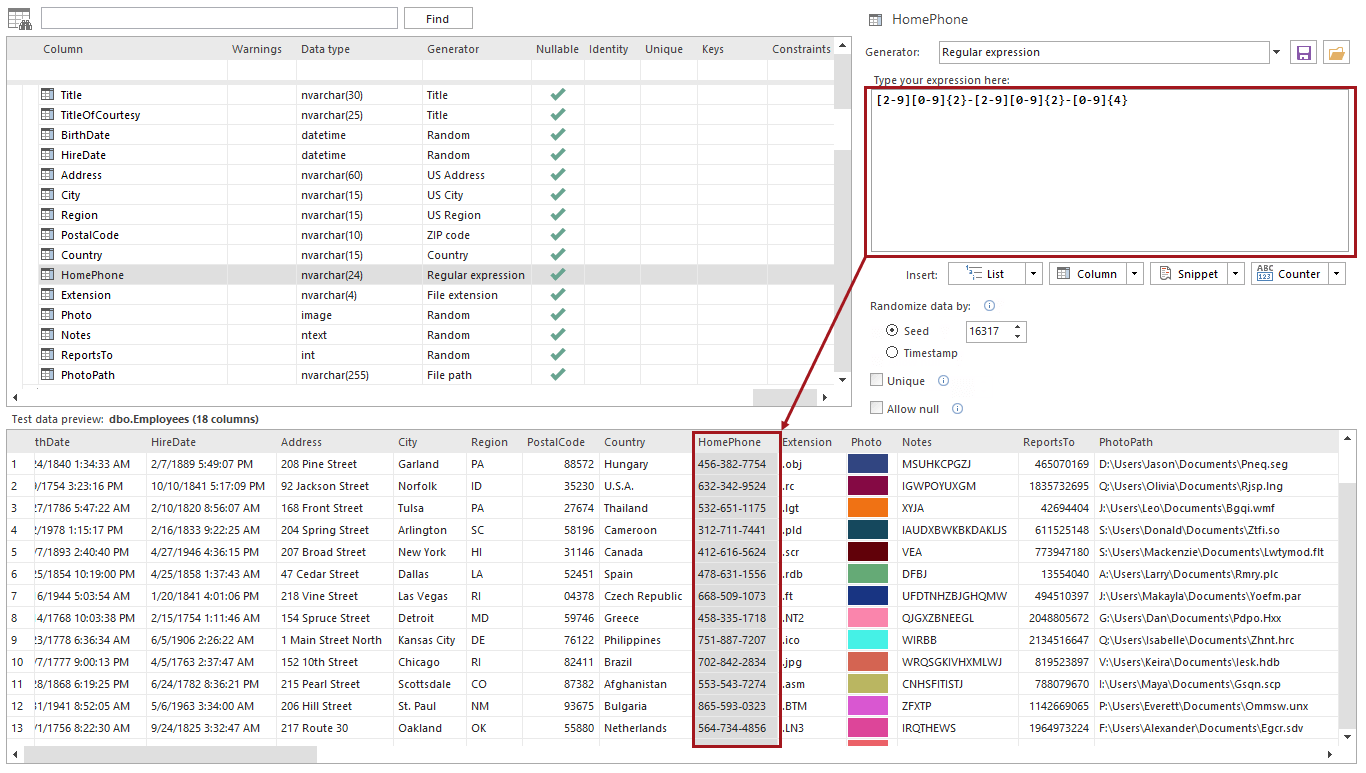Open the Generator dropdown arrow
The width and height of the screenshot is (1366, 773).
[1276, 53]
